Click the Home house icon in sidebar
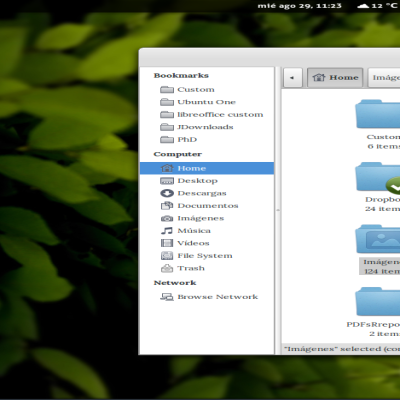This screenshot has height=400, width=400. 167,168
